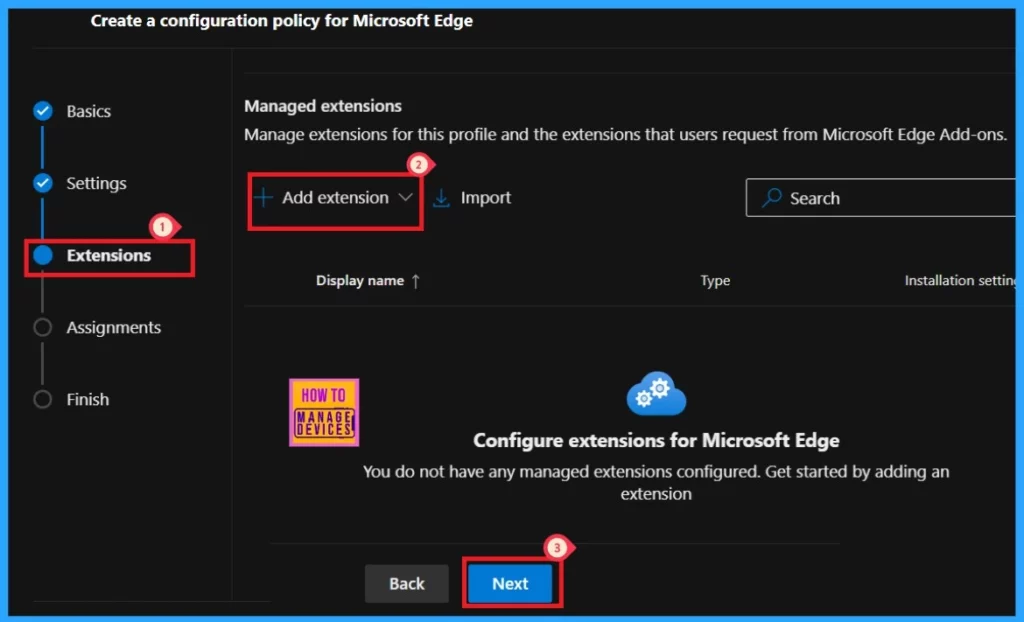Click the plus icon for Add extension

[x=263, y=197]
